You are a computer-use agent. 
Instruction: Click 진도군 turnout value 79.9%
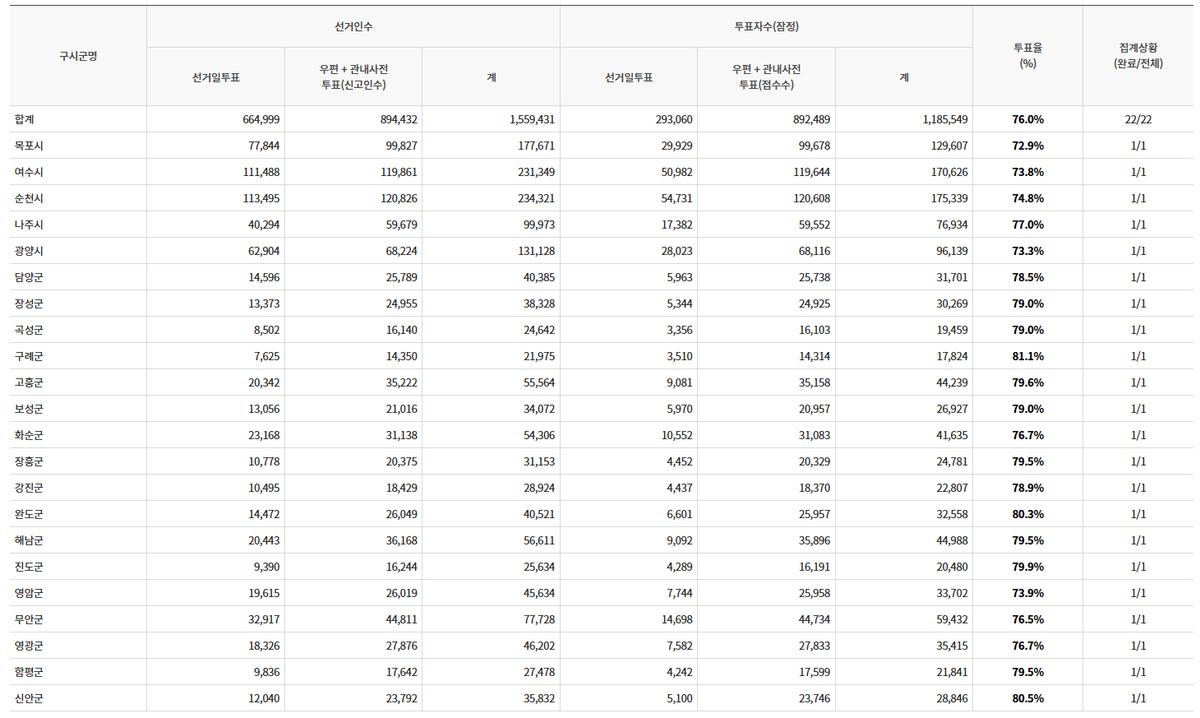click(1027, 567)
